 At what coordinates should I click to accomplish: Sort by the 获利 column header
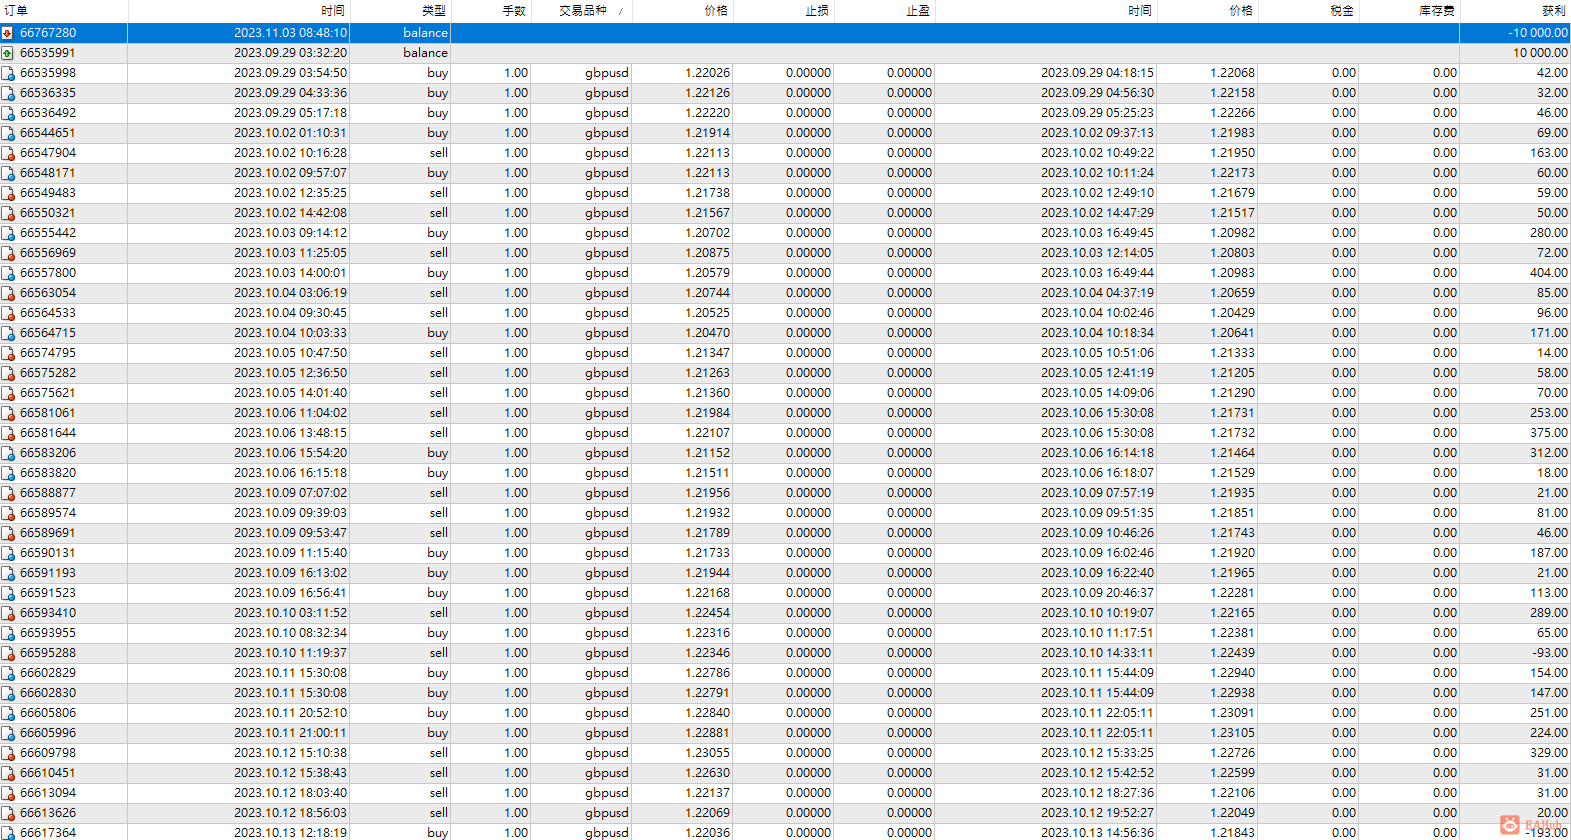(1554, 11)
